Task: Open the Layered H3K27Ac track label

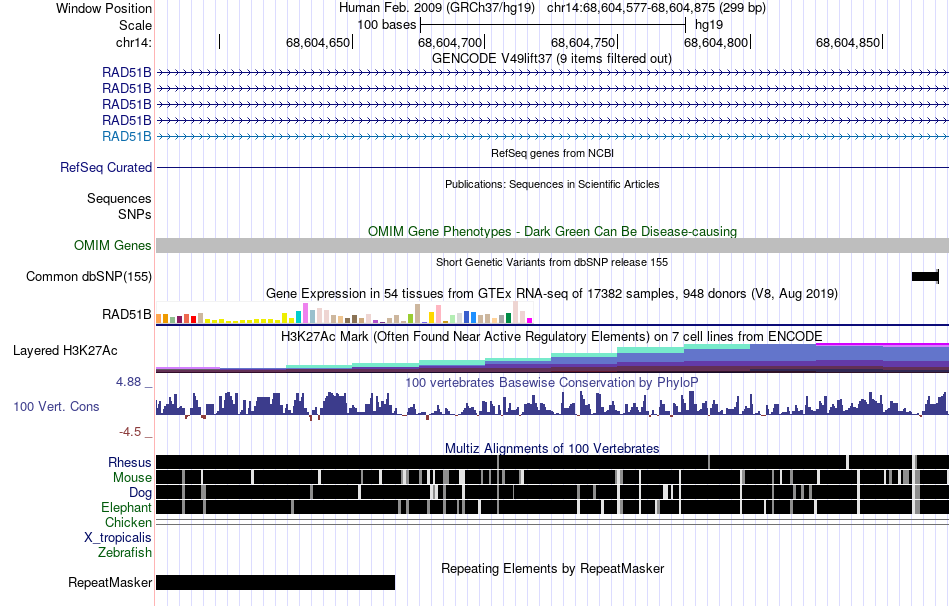Action: point(65,351)
